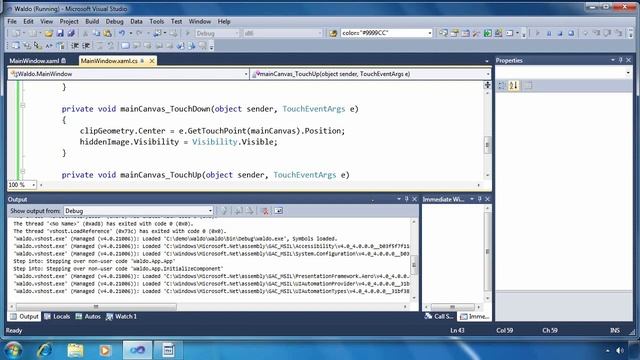640x360 pixels.
Task: Open the 100 % zoom dropdown
Action: pyautogui.click(x=33, y=185)
